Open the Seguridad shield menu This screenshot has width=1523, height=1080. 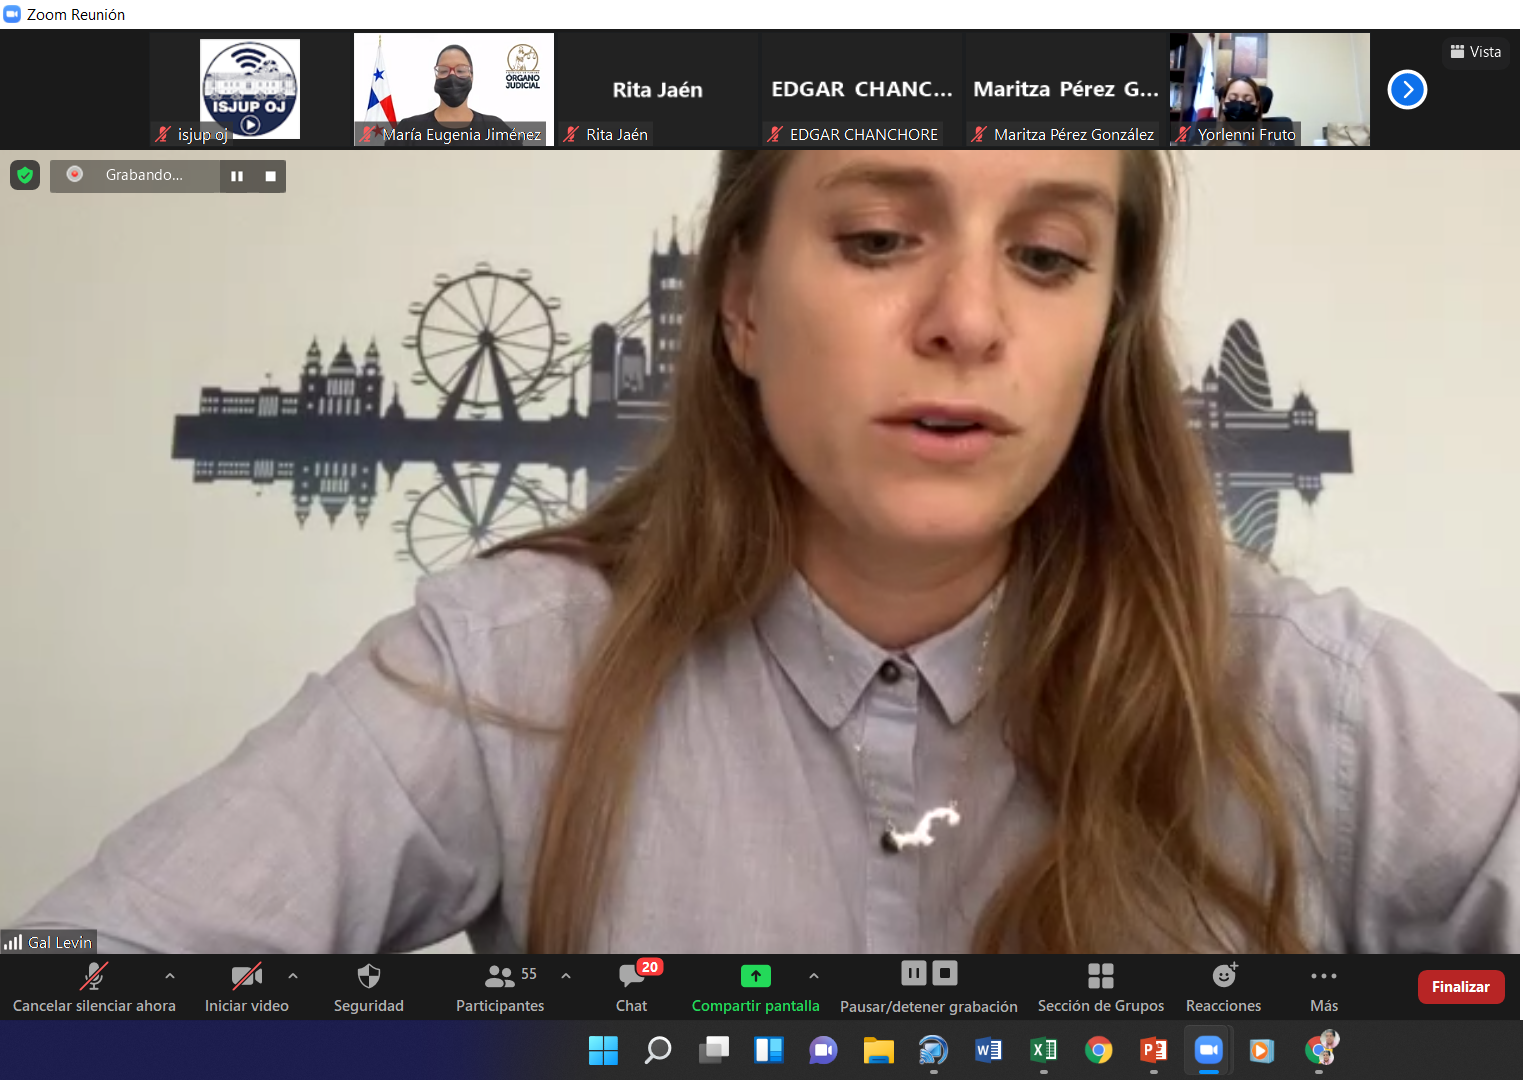tap(369, 987)
